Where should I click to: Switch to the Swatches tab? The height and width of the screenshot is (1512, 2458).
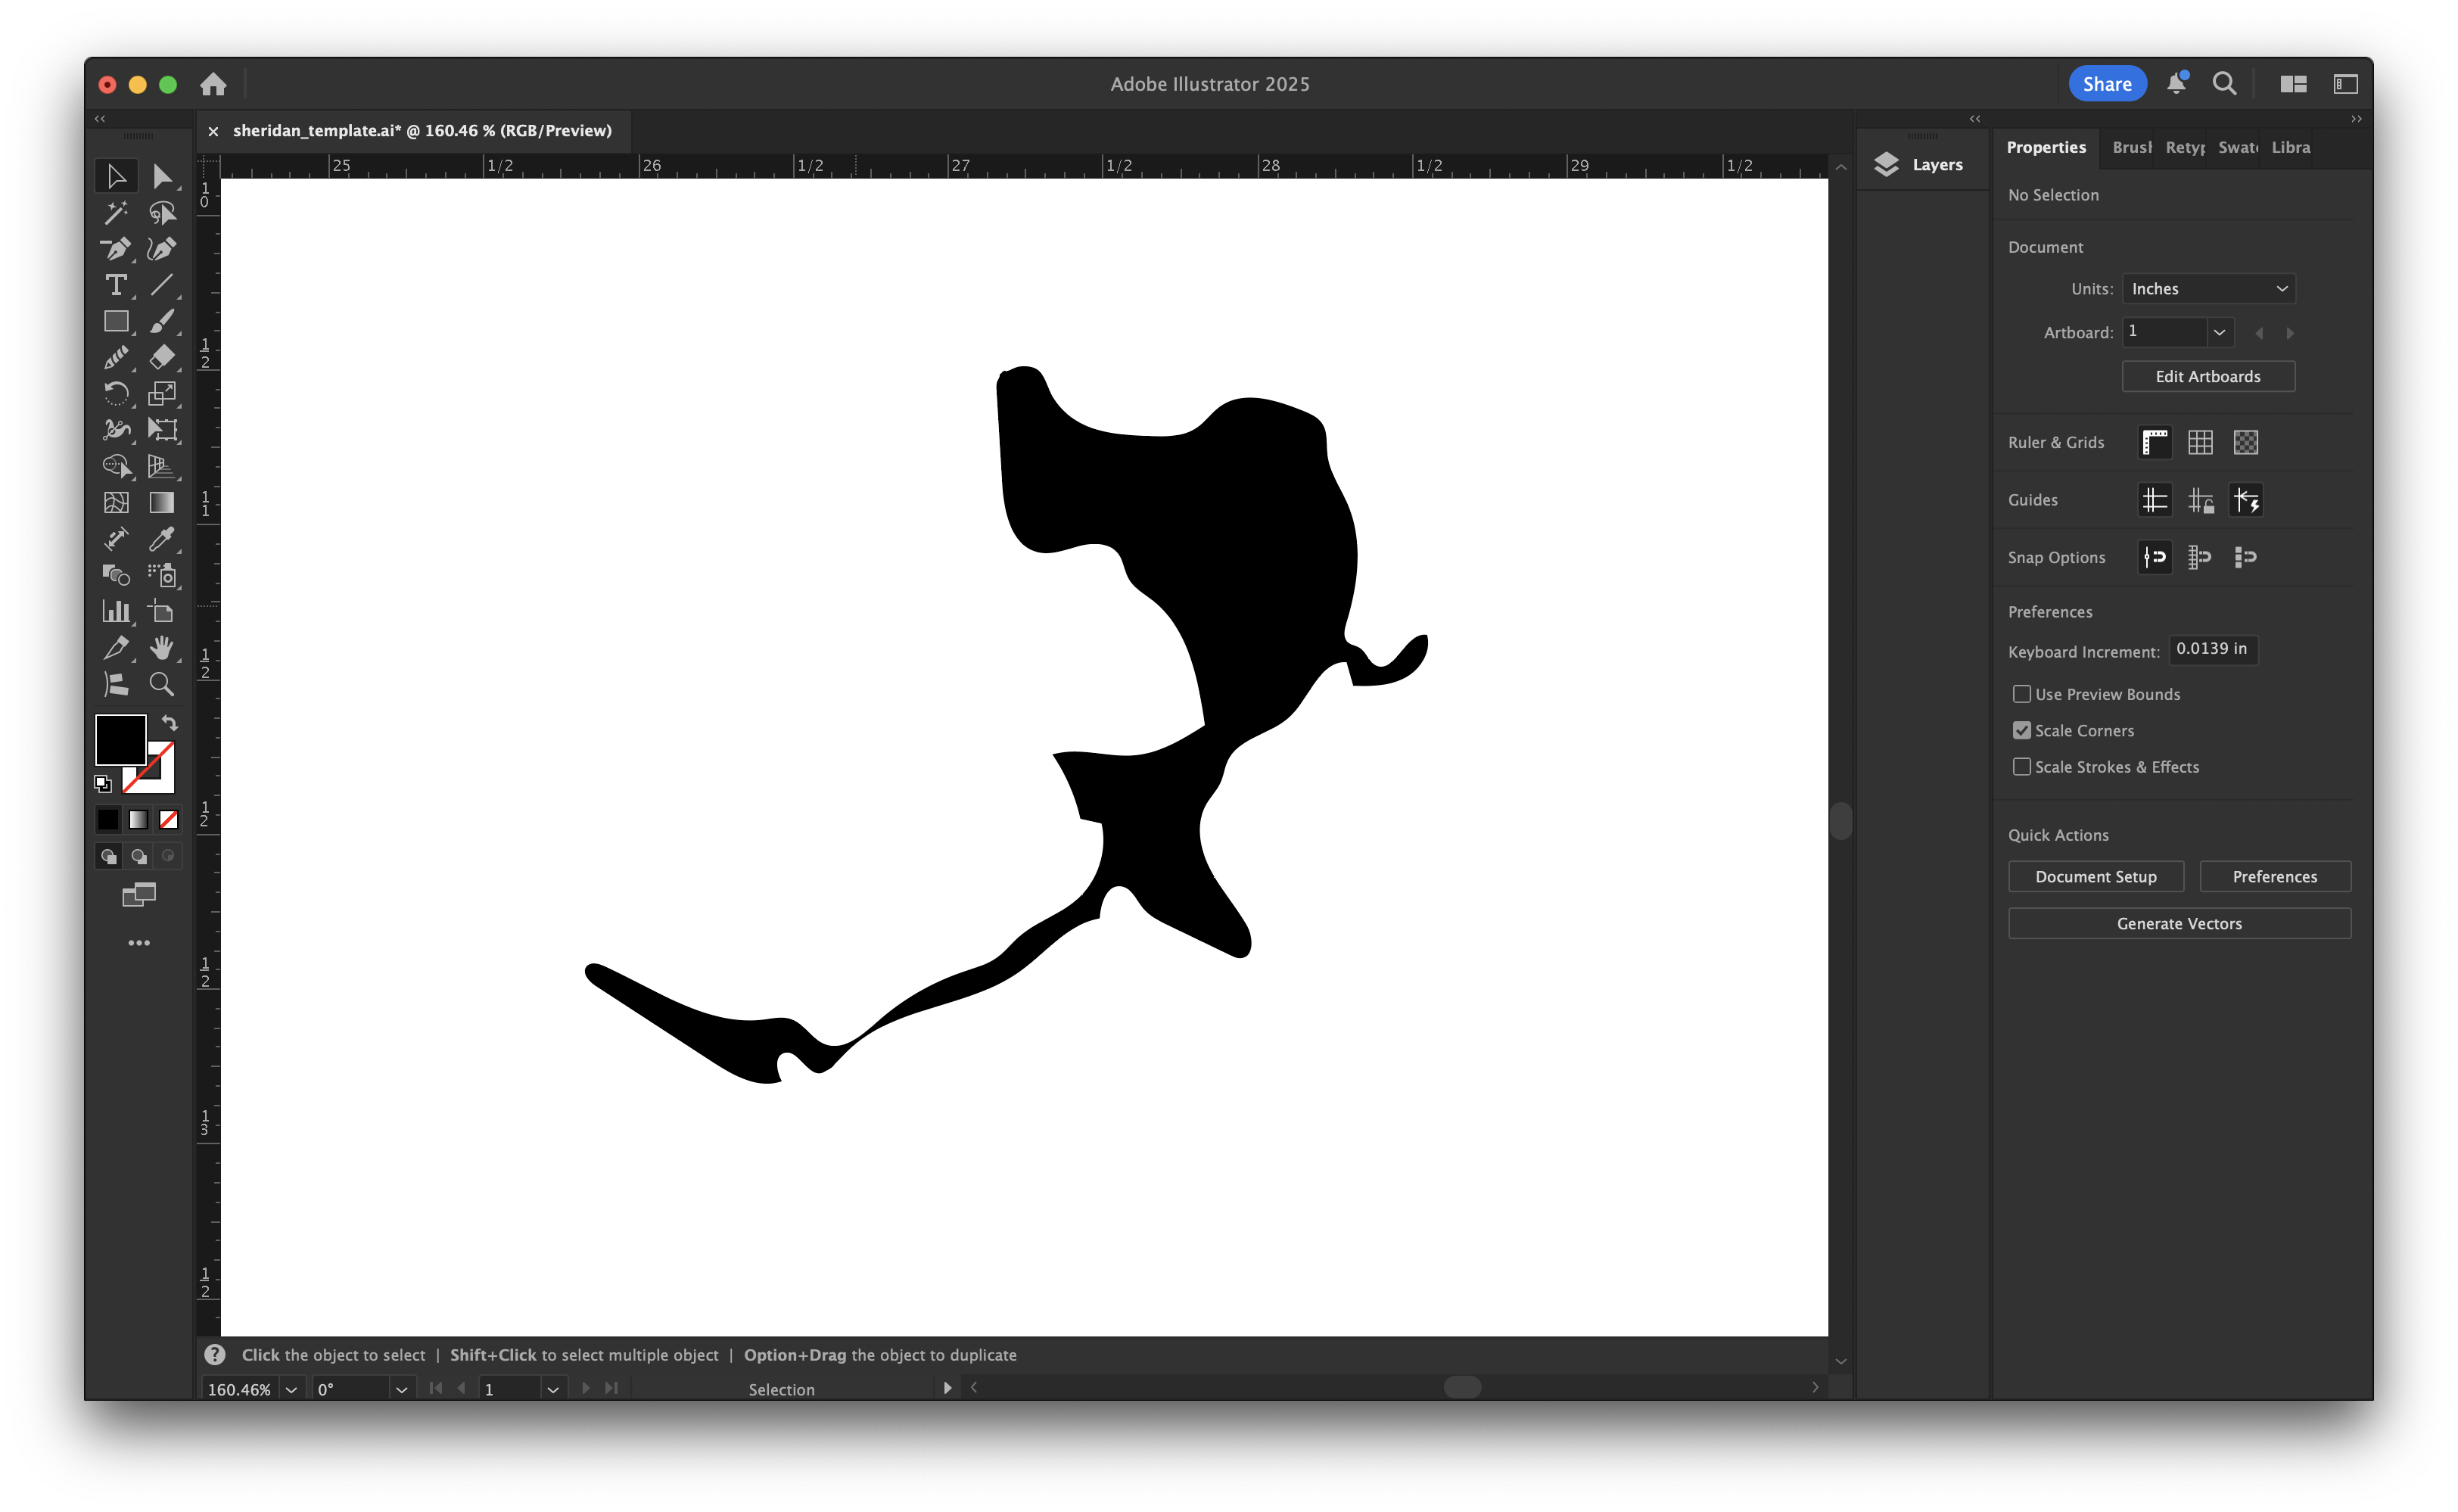coord(2237,147)
